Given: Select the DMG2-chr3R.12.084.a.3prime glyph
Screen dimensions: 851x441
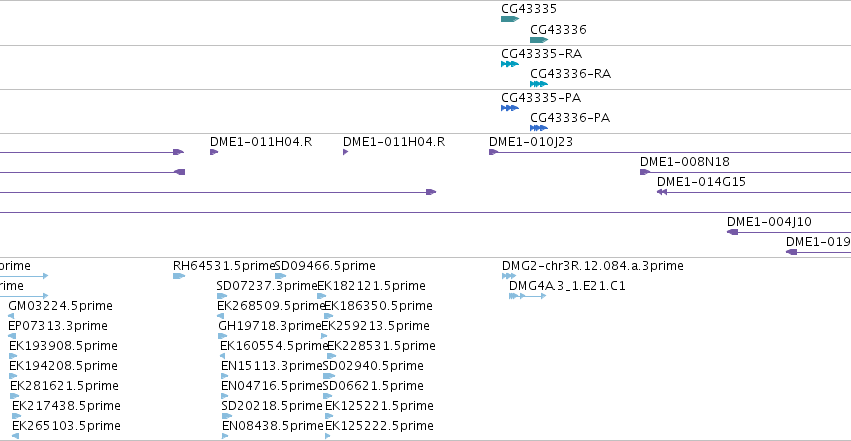Looking at the screenshot, I should coord(509,276).
